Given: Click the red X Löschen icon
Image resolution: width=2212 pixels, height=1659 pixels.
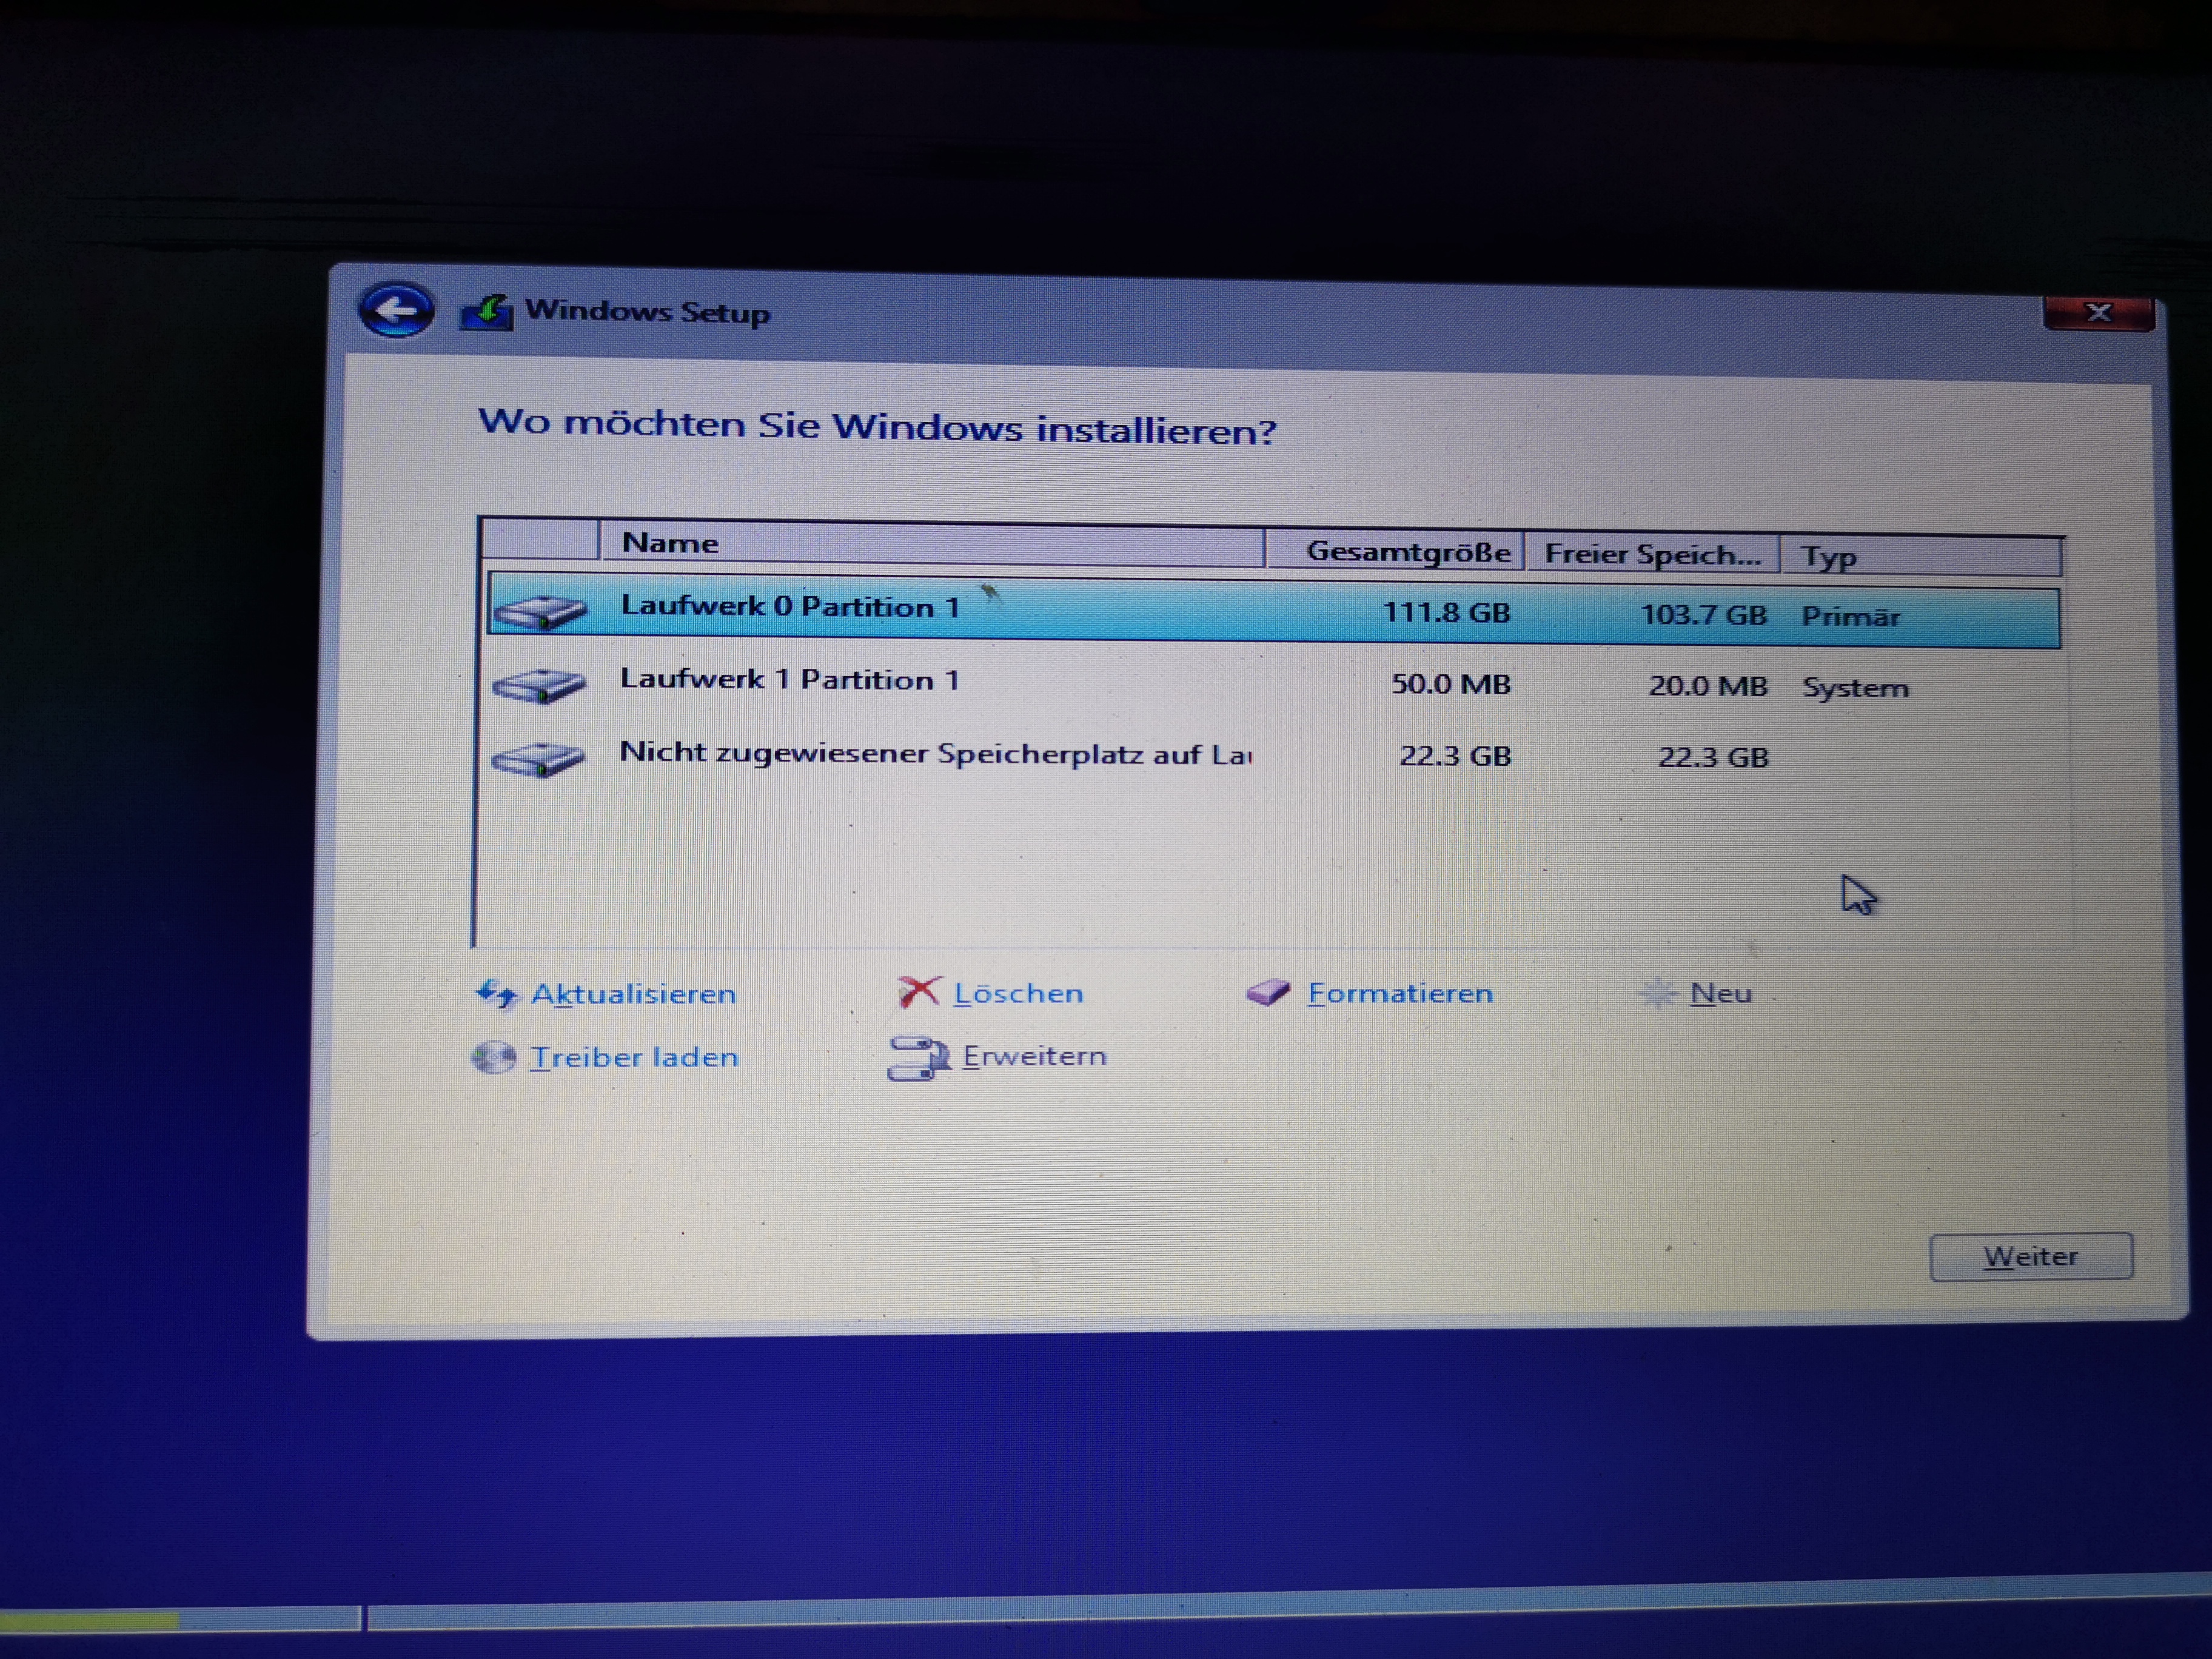Looking at the screenshot, I should pyautogui.click(x=918, y=992).
